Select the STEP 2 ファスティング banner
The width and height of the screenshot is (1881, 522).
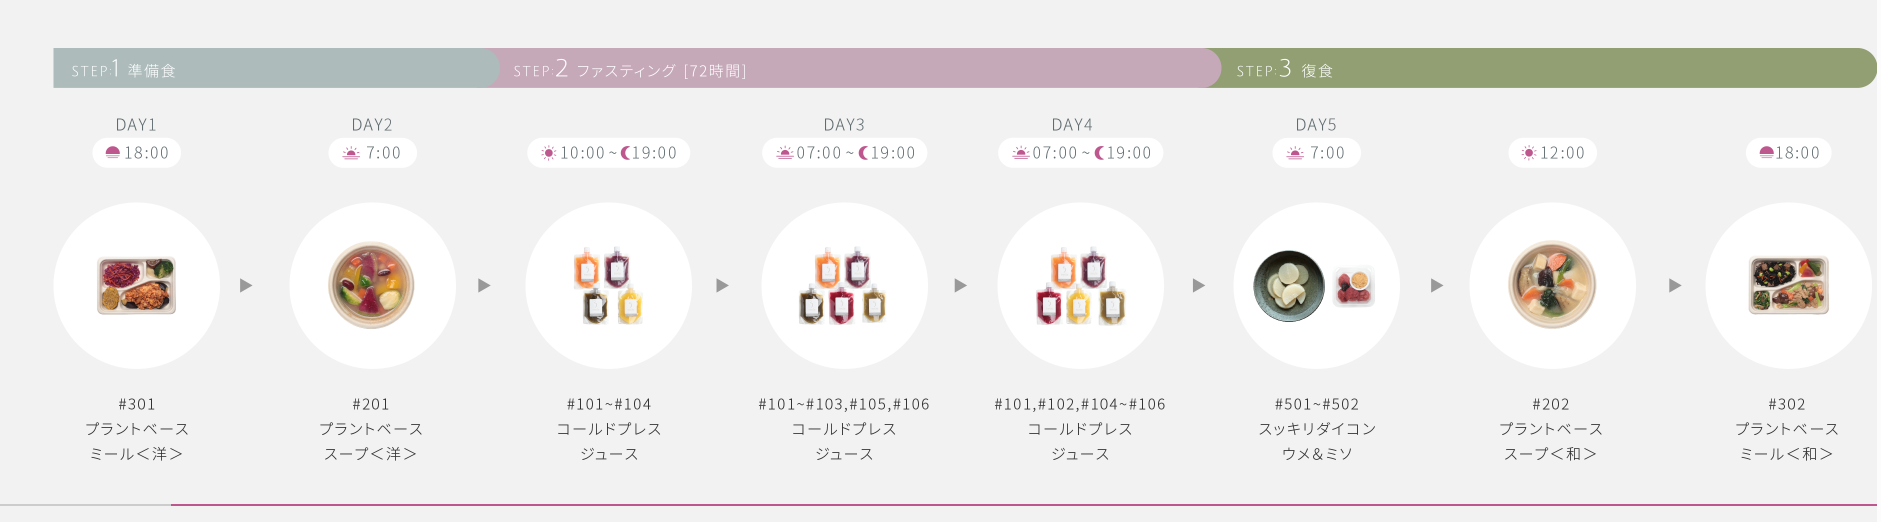coord(855,68)
